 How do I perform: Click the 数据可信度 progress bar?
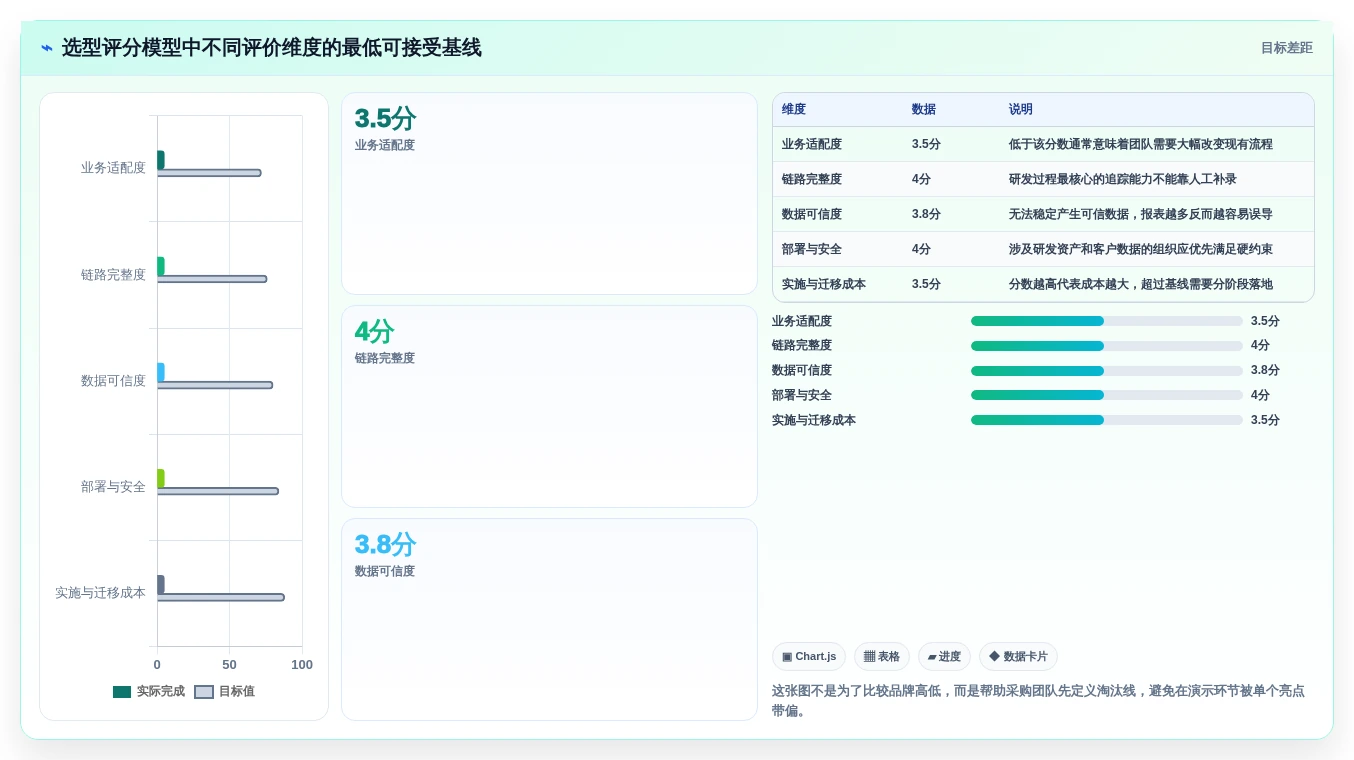tap(1106, 370)
